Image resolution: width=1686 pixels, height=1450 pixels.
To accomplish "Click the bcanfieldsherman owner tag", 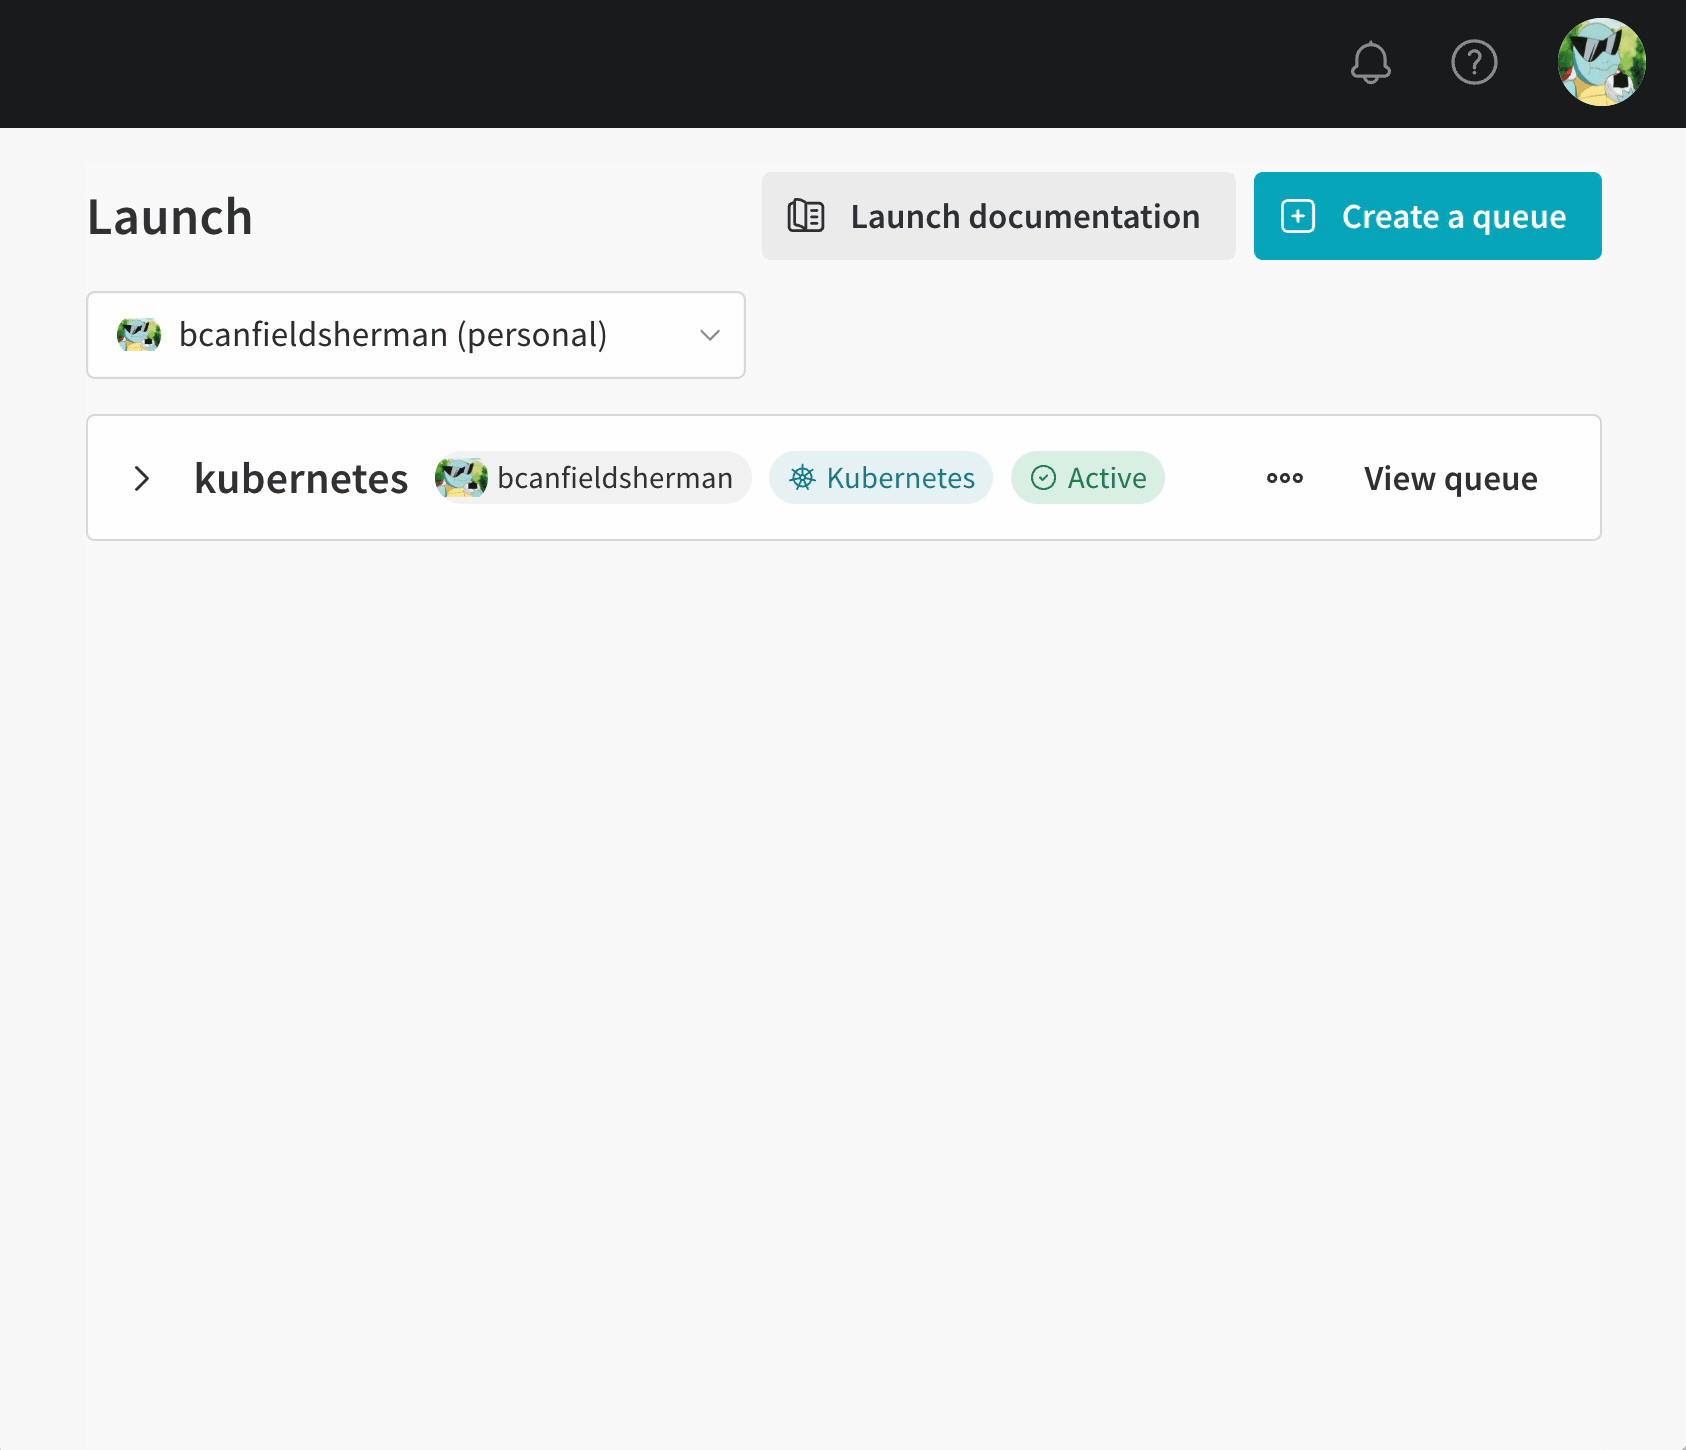I will pos(590,478).
